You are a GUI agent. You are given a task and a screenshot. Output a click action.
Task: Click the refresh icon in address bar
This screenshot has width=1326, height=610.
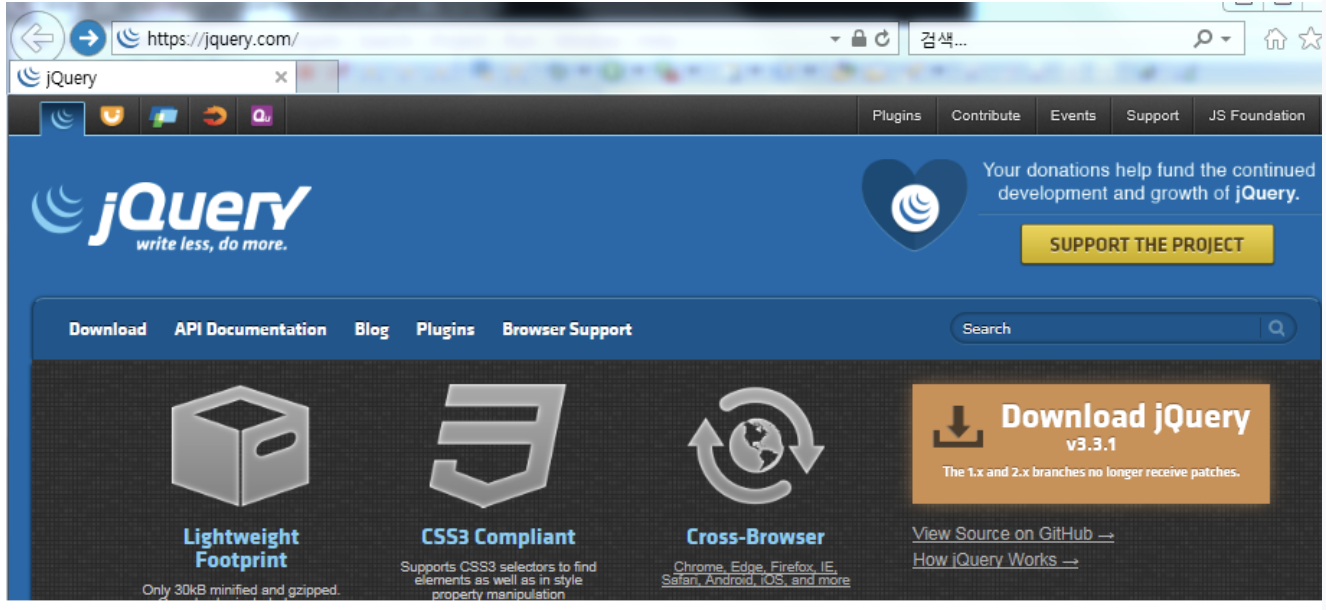coord(882,39)
